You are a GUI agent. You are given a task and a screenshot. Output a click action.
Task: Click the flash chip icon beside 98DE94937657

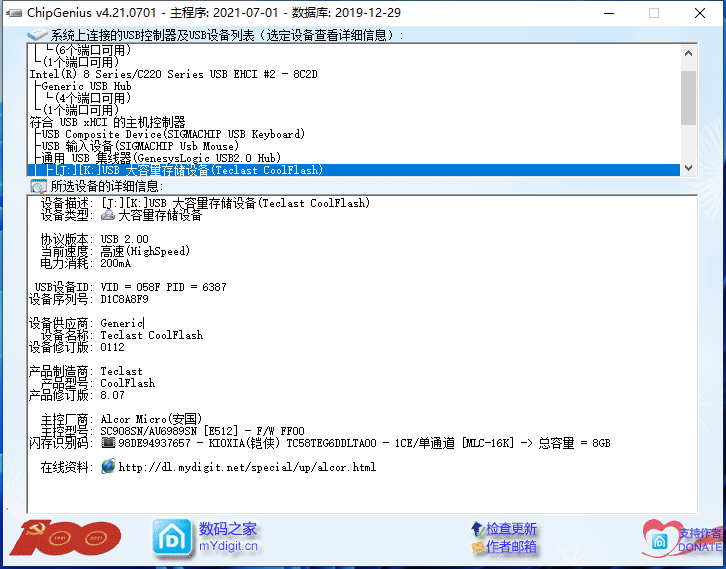(108, 443)
